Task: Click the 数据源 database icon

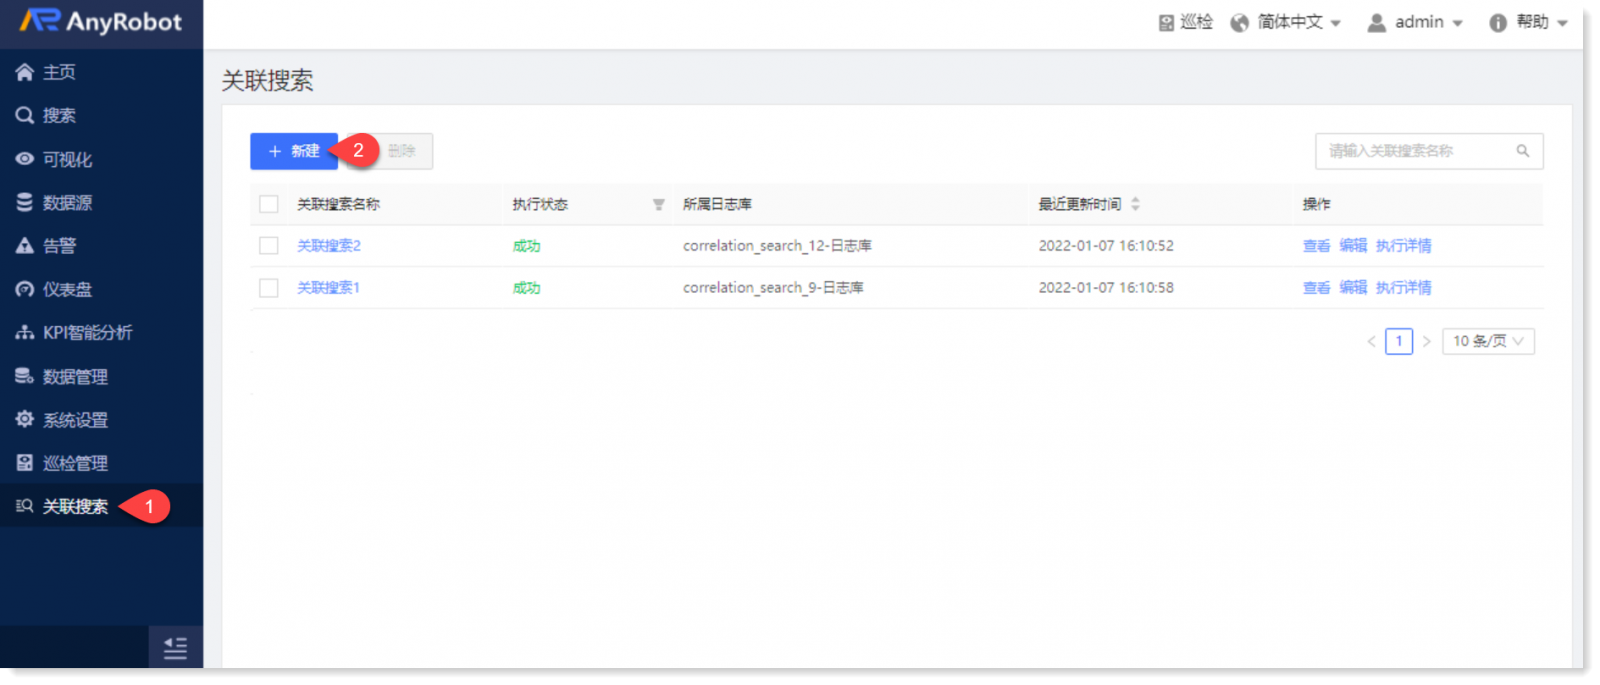Action: click(x=25, y=202)
